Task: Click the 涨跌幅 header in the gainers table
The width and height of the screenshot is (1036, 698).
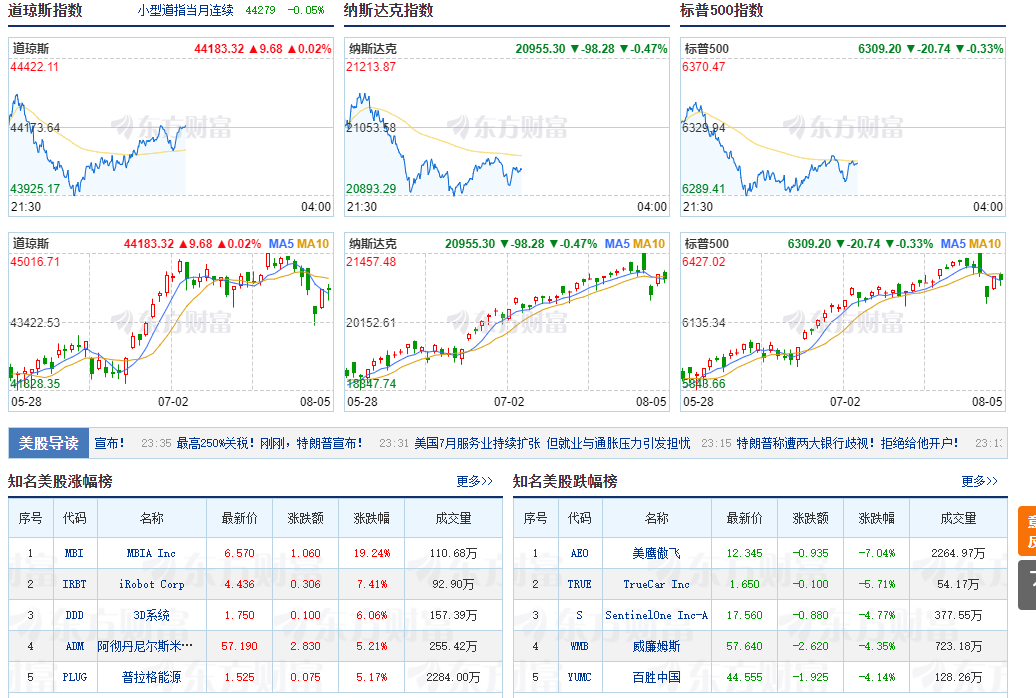Action: click(371, 518)
